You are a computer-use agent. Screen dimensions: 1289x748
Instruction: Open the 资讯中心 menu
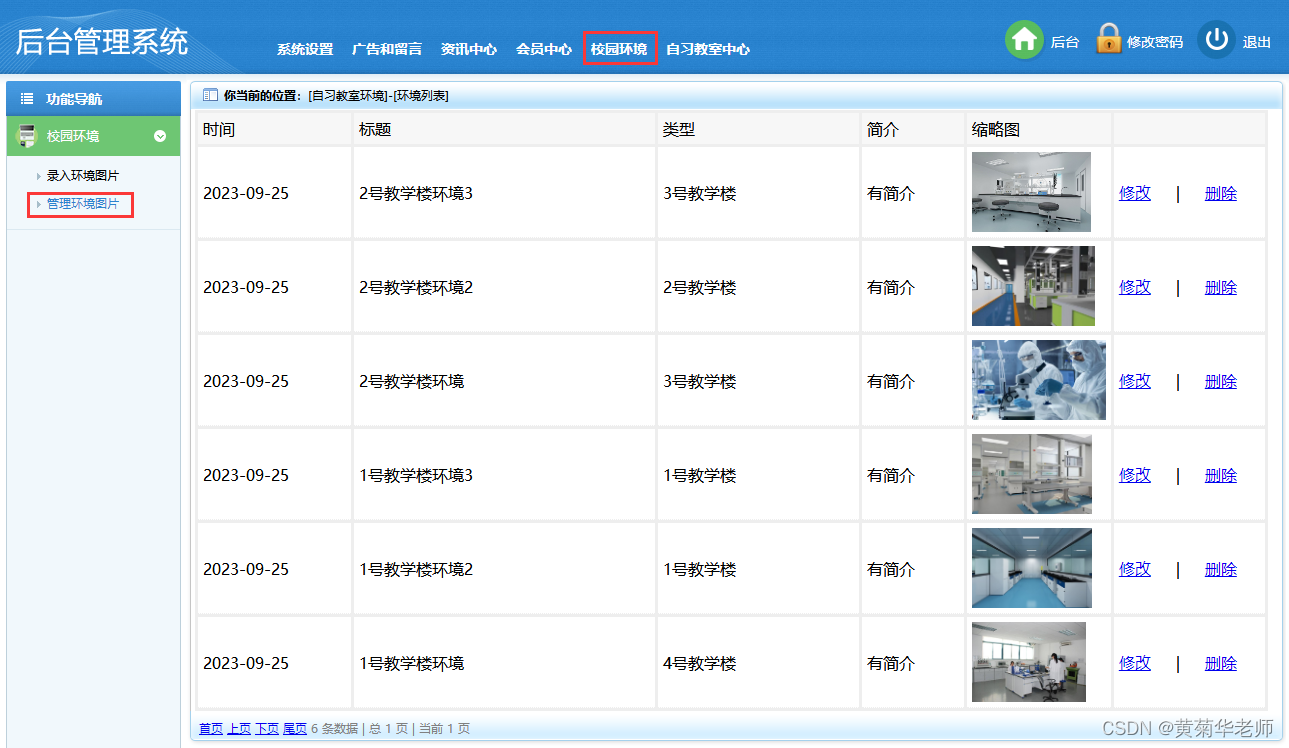click(469, 49)
